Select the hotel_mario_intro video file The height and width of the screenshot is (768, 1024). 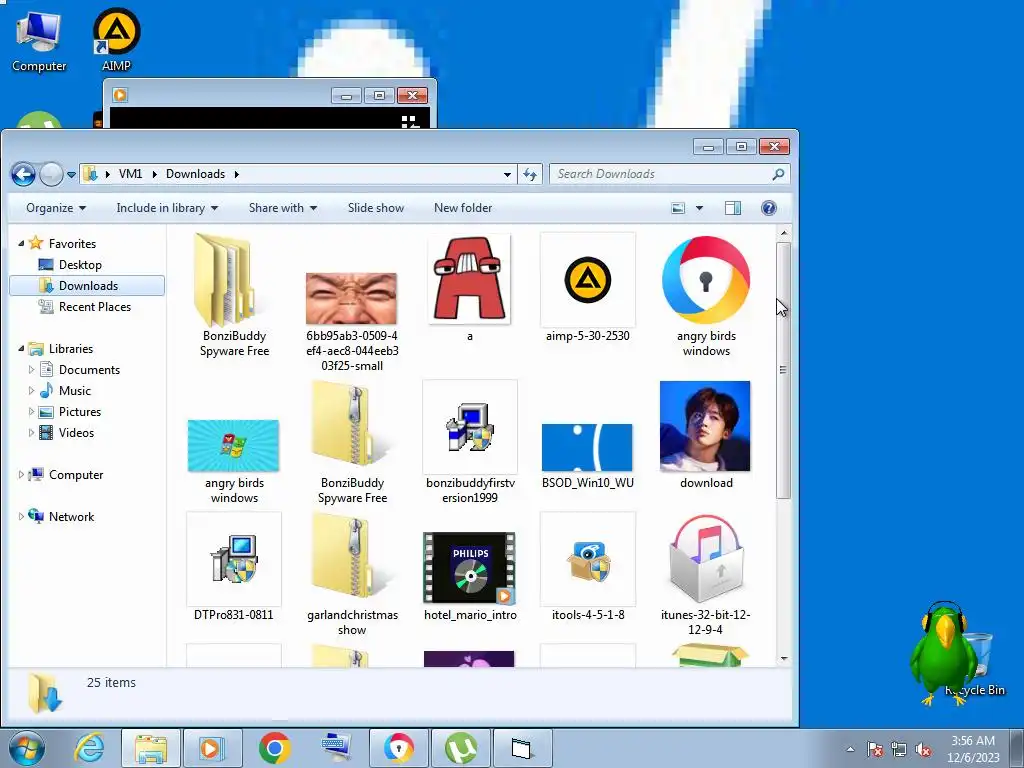(x=470, y=576)
